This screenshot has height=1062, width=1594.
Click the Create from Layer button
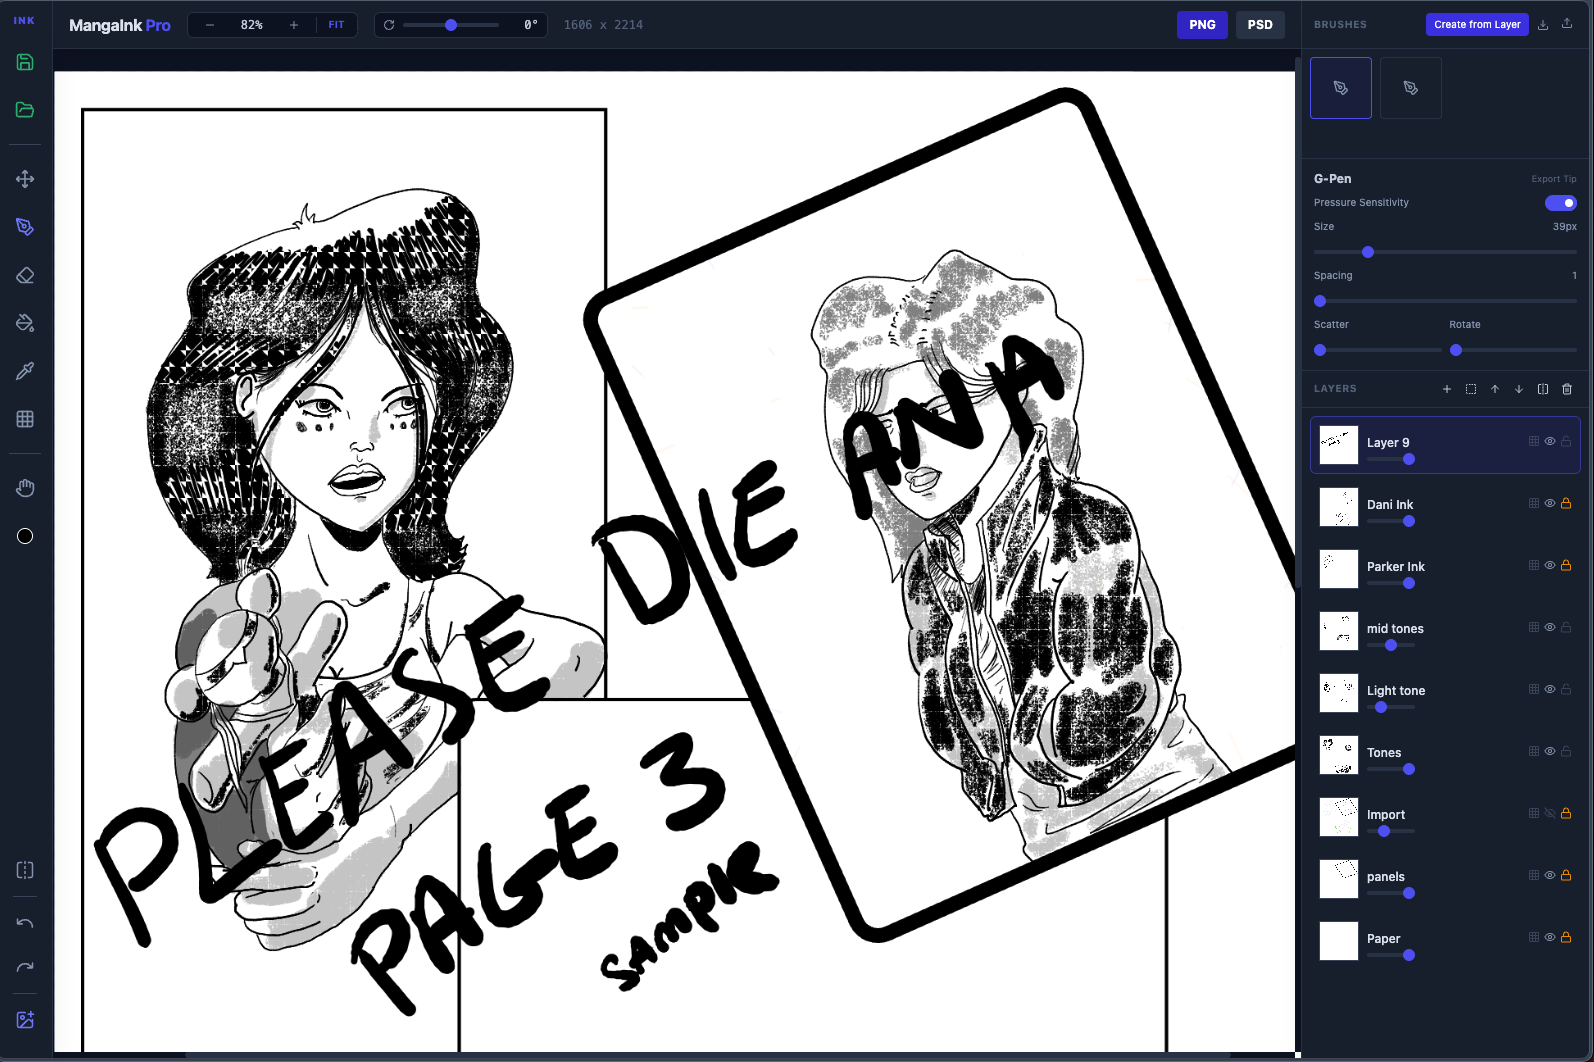pyautogui.click(x=1476, y=25)
